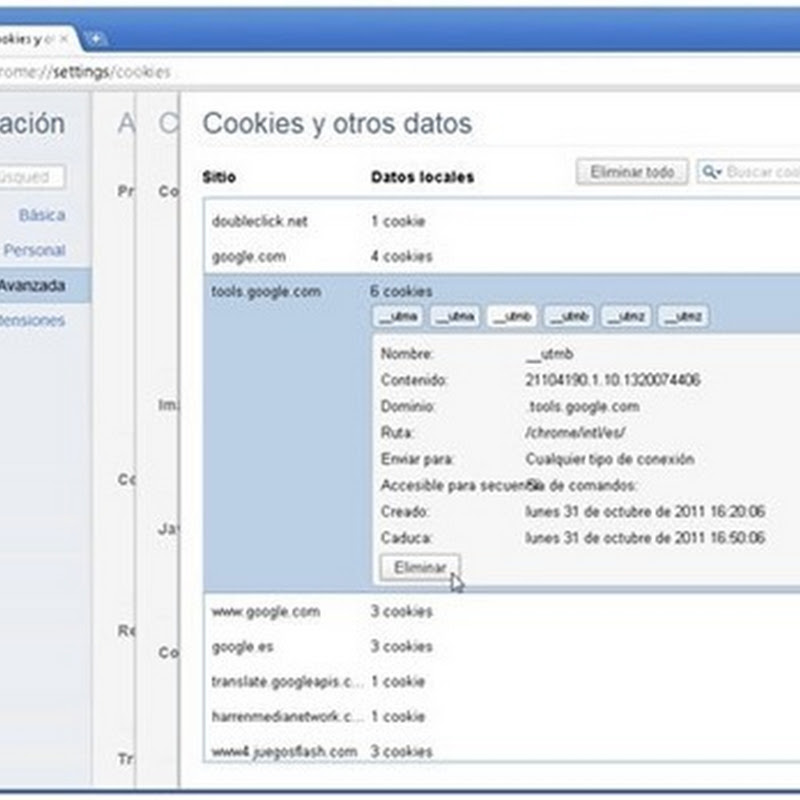
Task: Click the Nombre value __utmb
Action: coord(549,354)
